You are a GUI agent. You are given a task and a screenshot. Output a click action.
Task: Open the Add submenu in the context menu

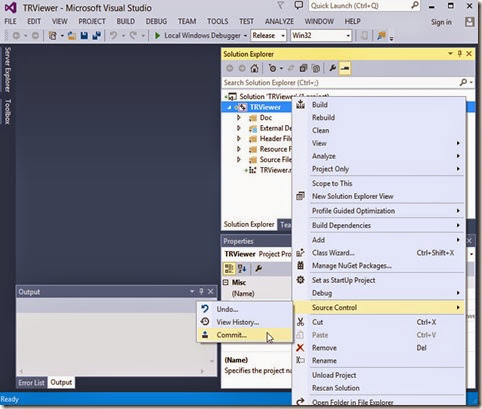(x=379, y=240)
